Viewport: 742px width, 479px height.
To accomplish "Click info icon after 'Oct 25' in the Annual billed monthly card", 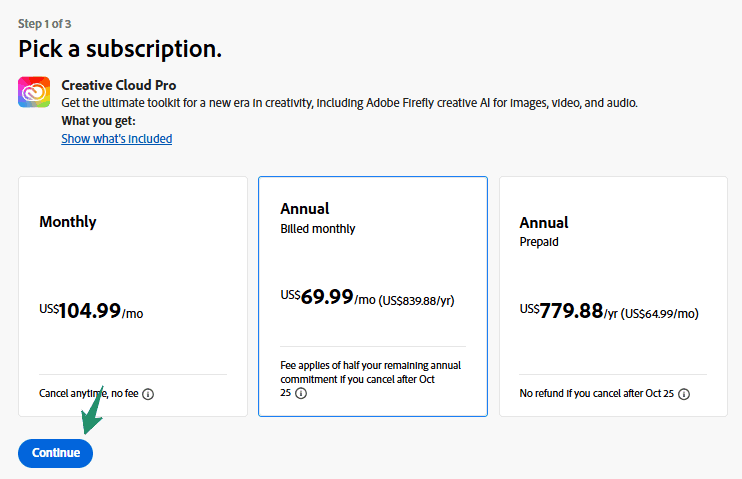I will tap(301, 394).
